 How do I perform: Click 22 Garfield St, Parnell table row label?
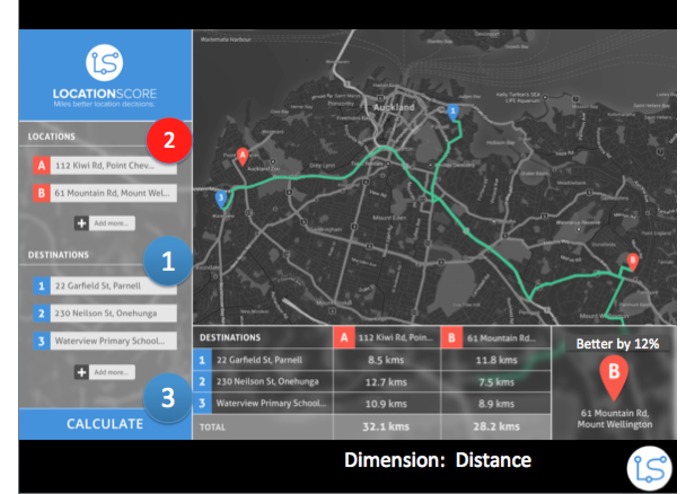tap(259, 360)
